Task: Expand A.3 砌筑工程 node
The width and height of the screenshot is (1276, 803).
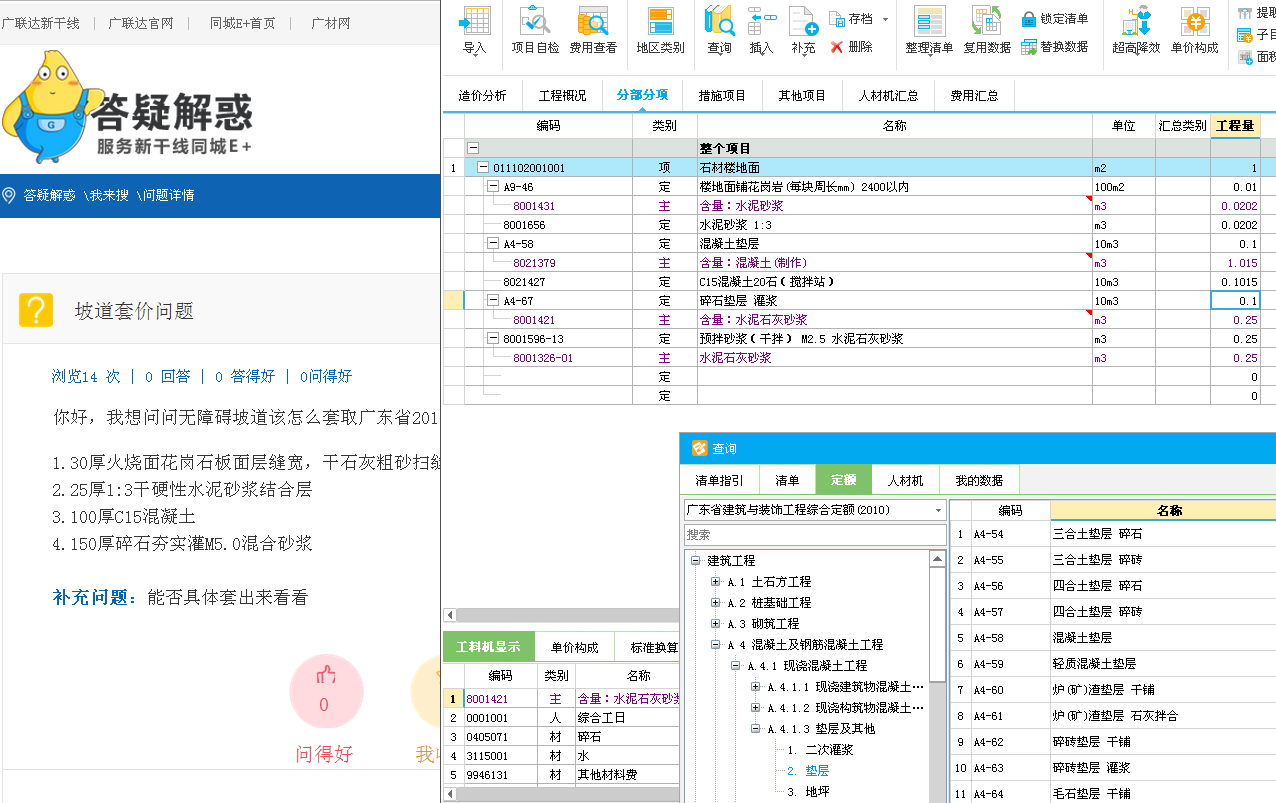Action: pyautogui.click(x=715, y=624)
